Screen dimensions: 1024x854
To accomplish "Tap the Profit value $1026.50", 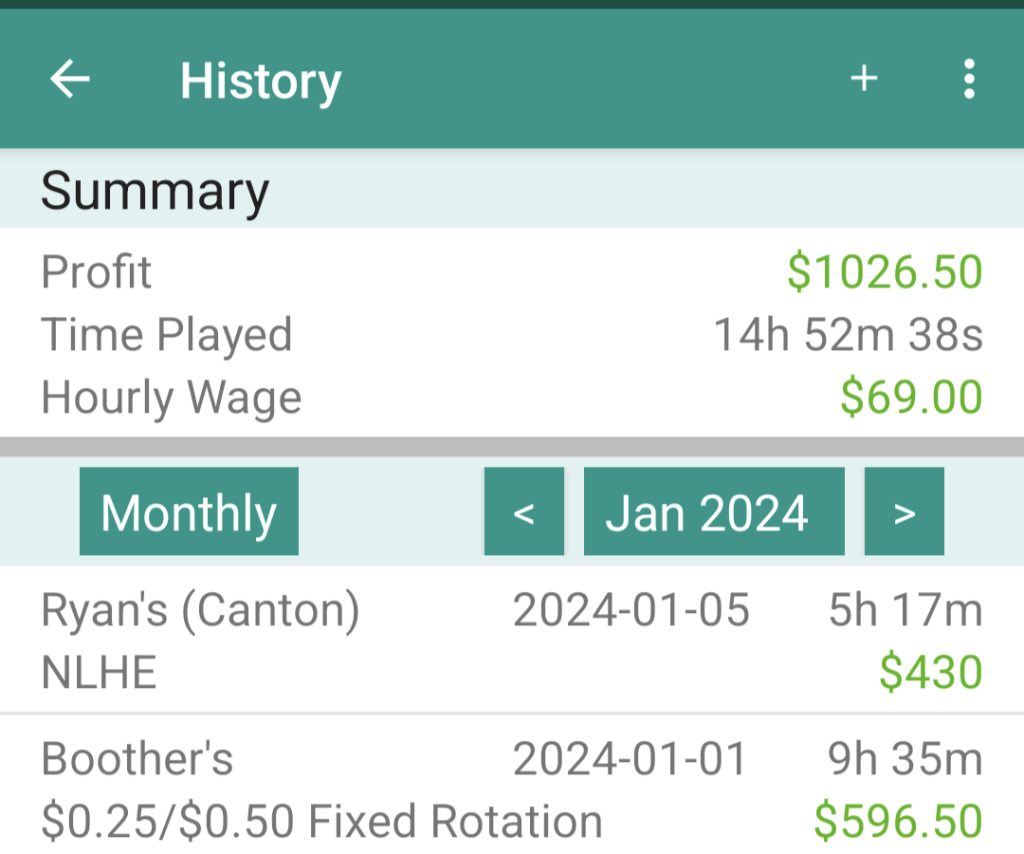I will tap(885, 272).
